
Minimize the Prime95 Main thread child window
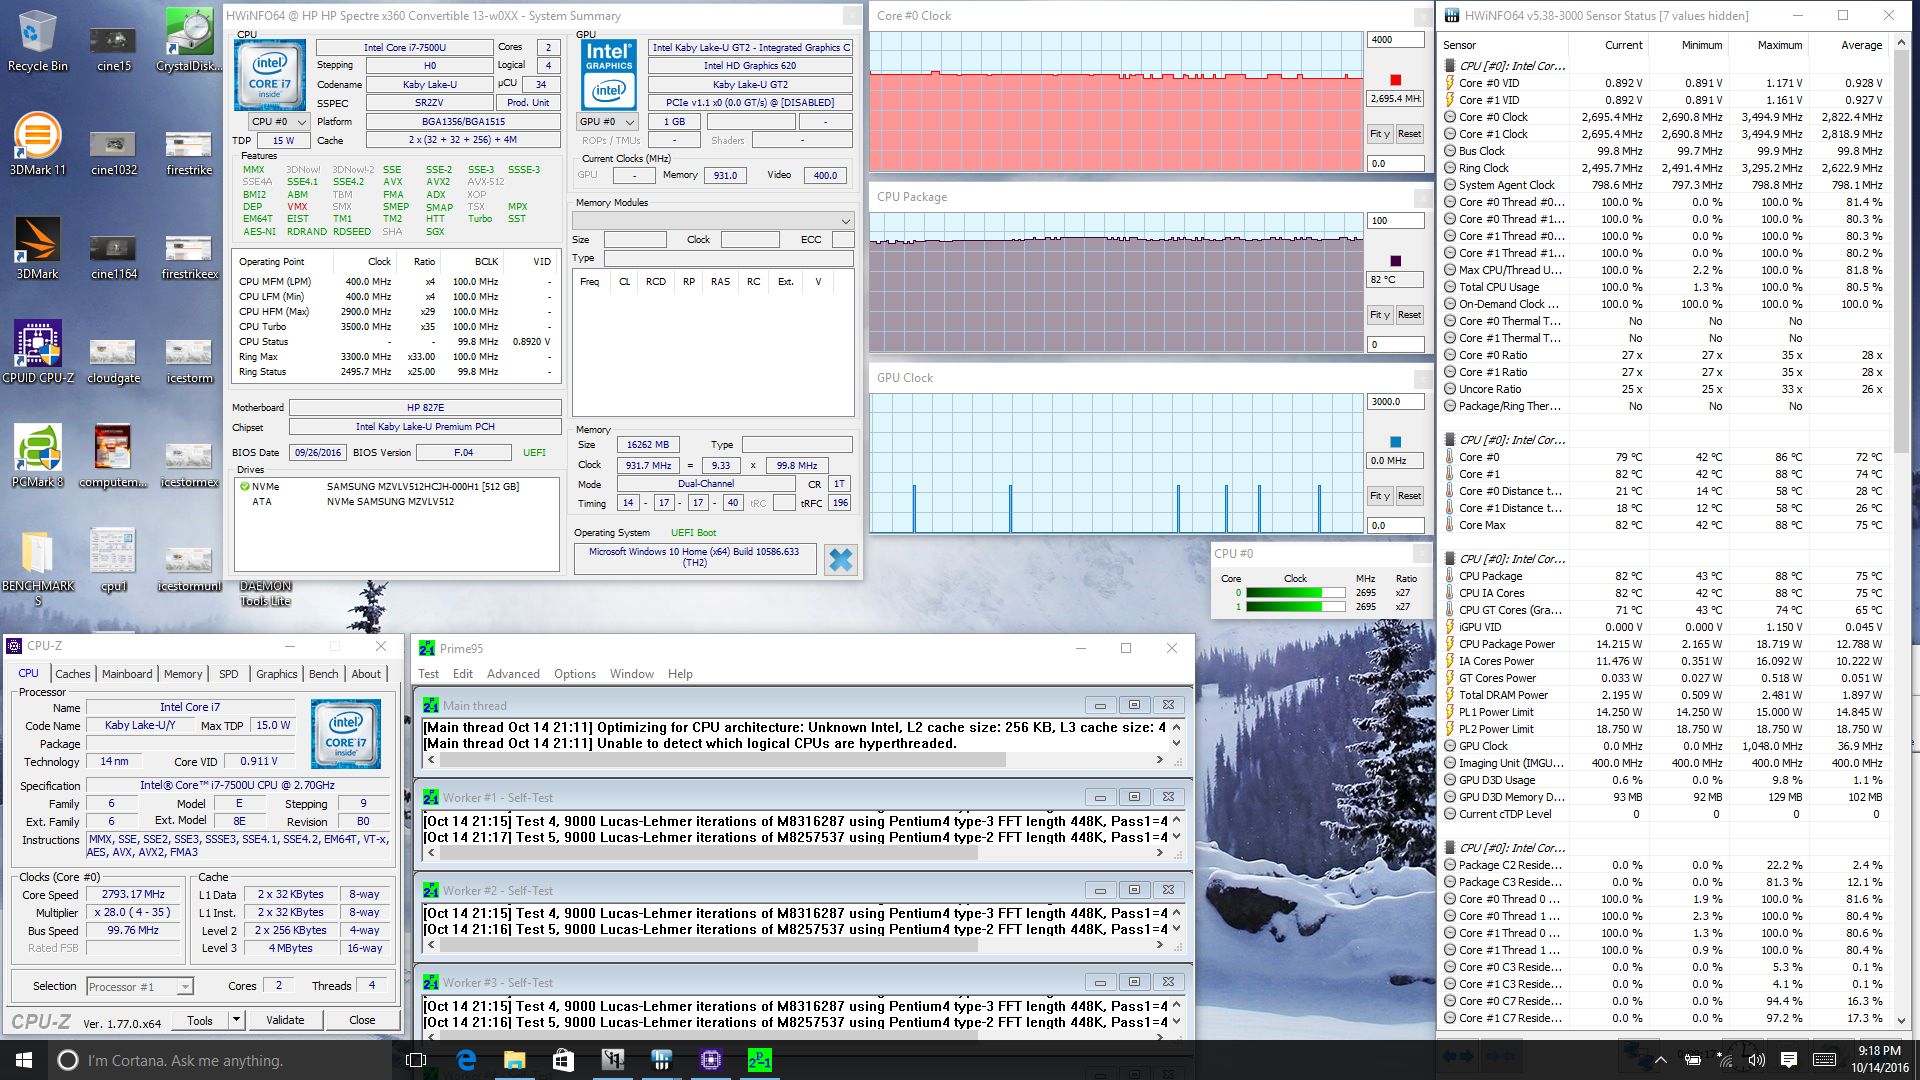point(1100,705)
